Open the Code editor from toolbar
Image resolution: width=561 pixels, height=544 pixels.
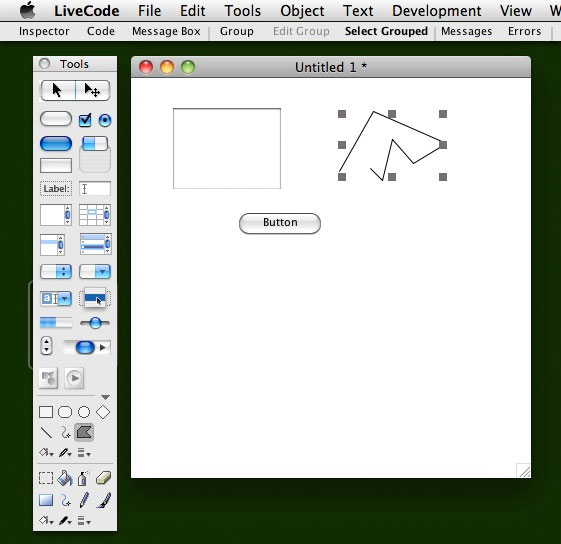pos(101,31)
